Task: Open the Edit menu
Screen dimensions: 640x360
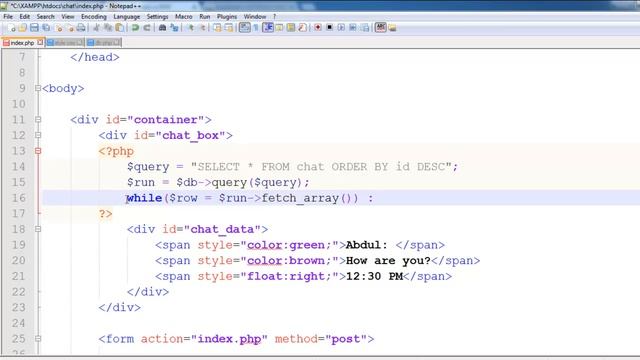Action: (24, 16)
